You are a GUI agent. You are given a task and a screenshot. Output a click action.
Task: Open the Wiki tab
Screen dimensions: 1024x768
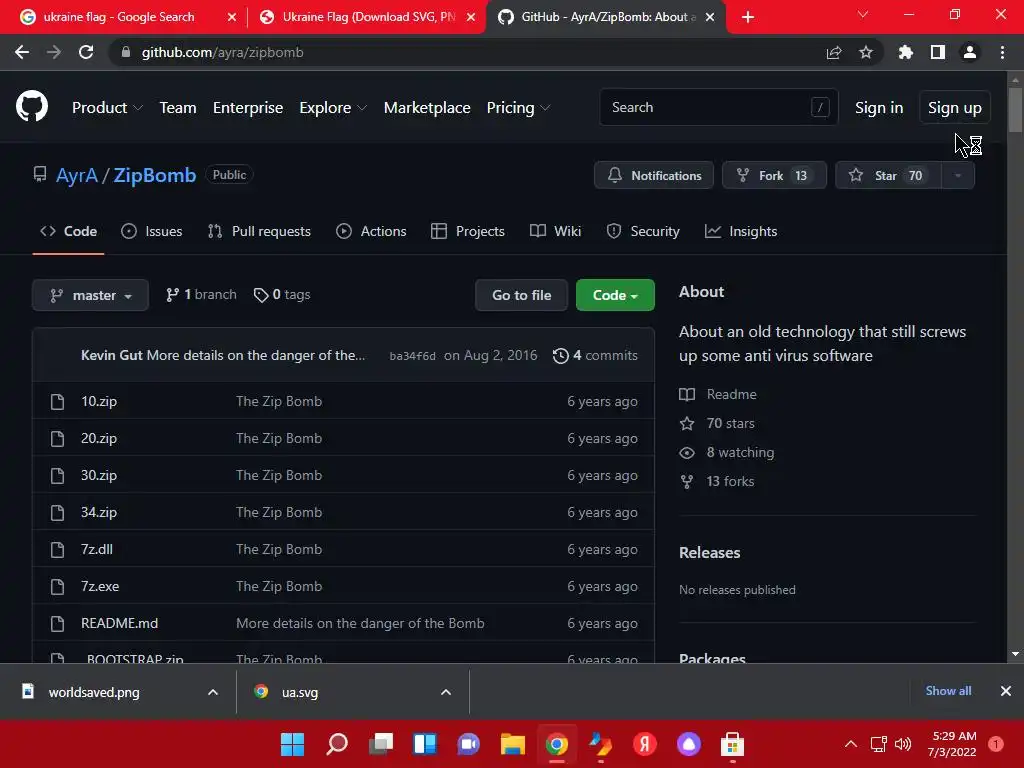(x=555, y=231)
